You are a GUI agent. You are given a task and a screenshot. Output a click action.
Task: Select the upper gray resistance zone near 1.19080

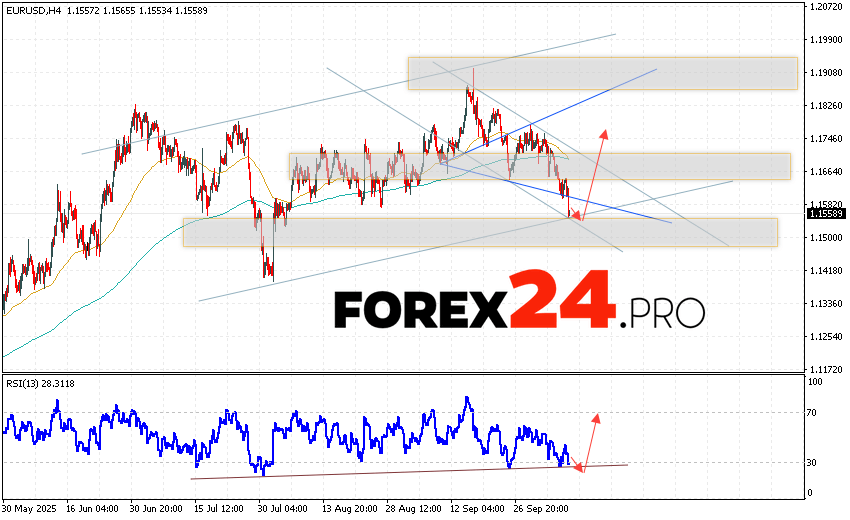(x=602, y=73)
